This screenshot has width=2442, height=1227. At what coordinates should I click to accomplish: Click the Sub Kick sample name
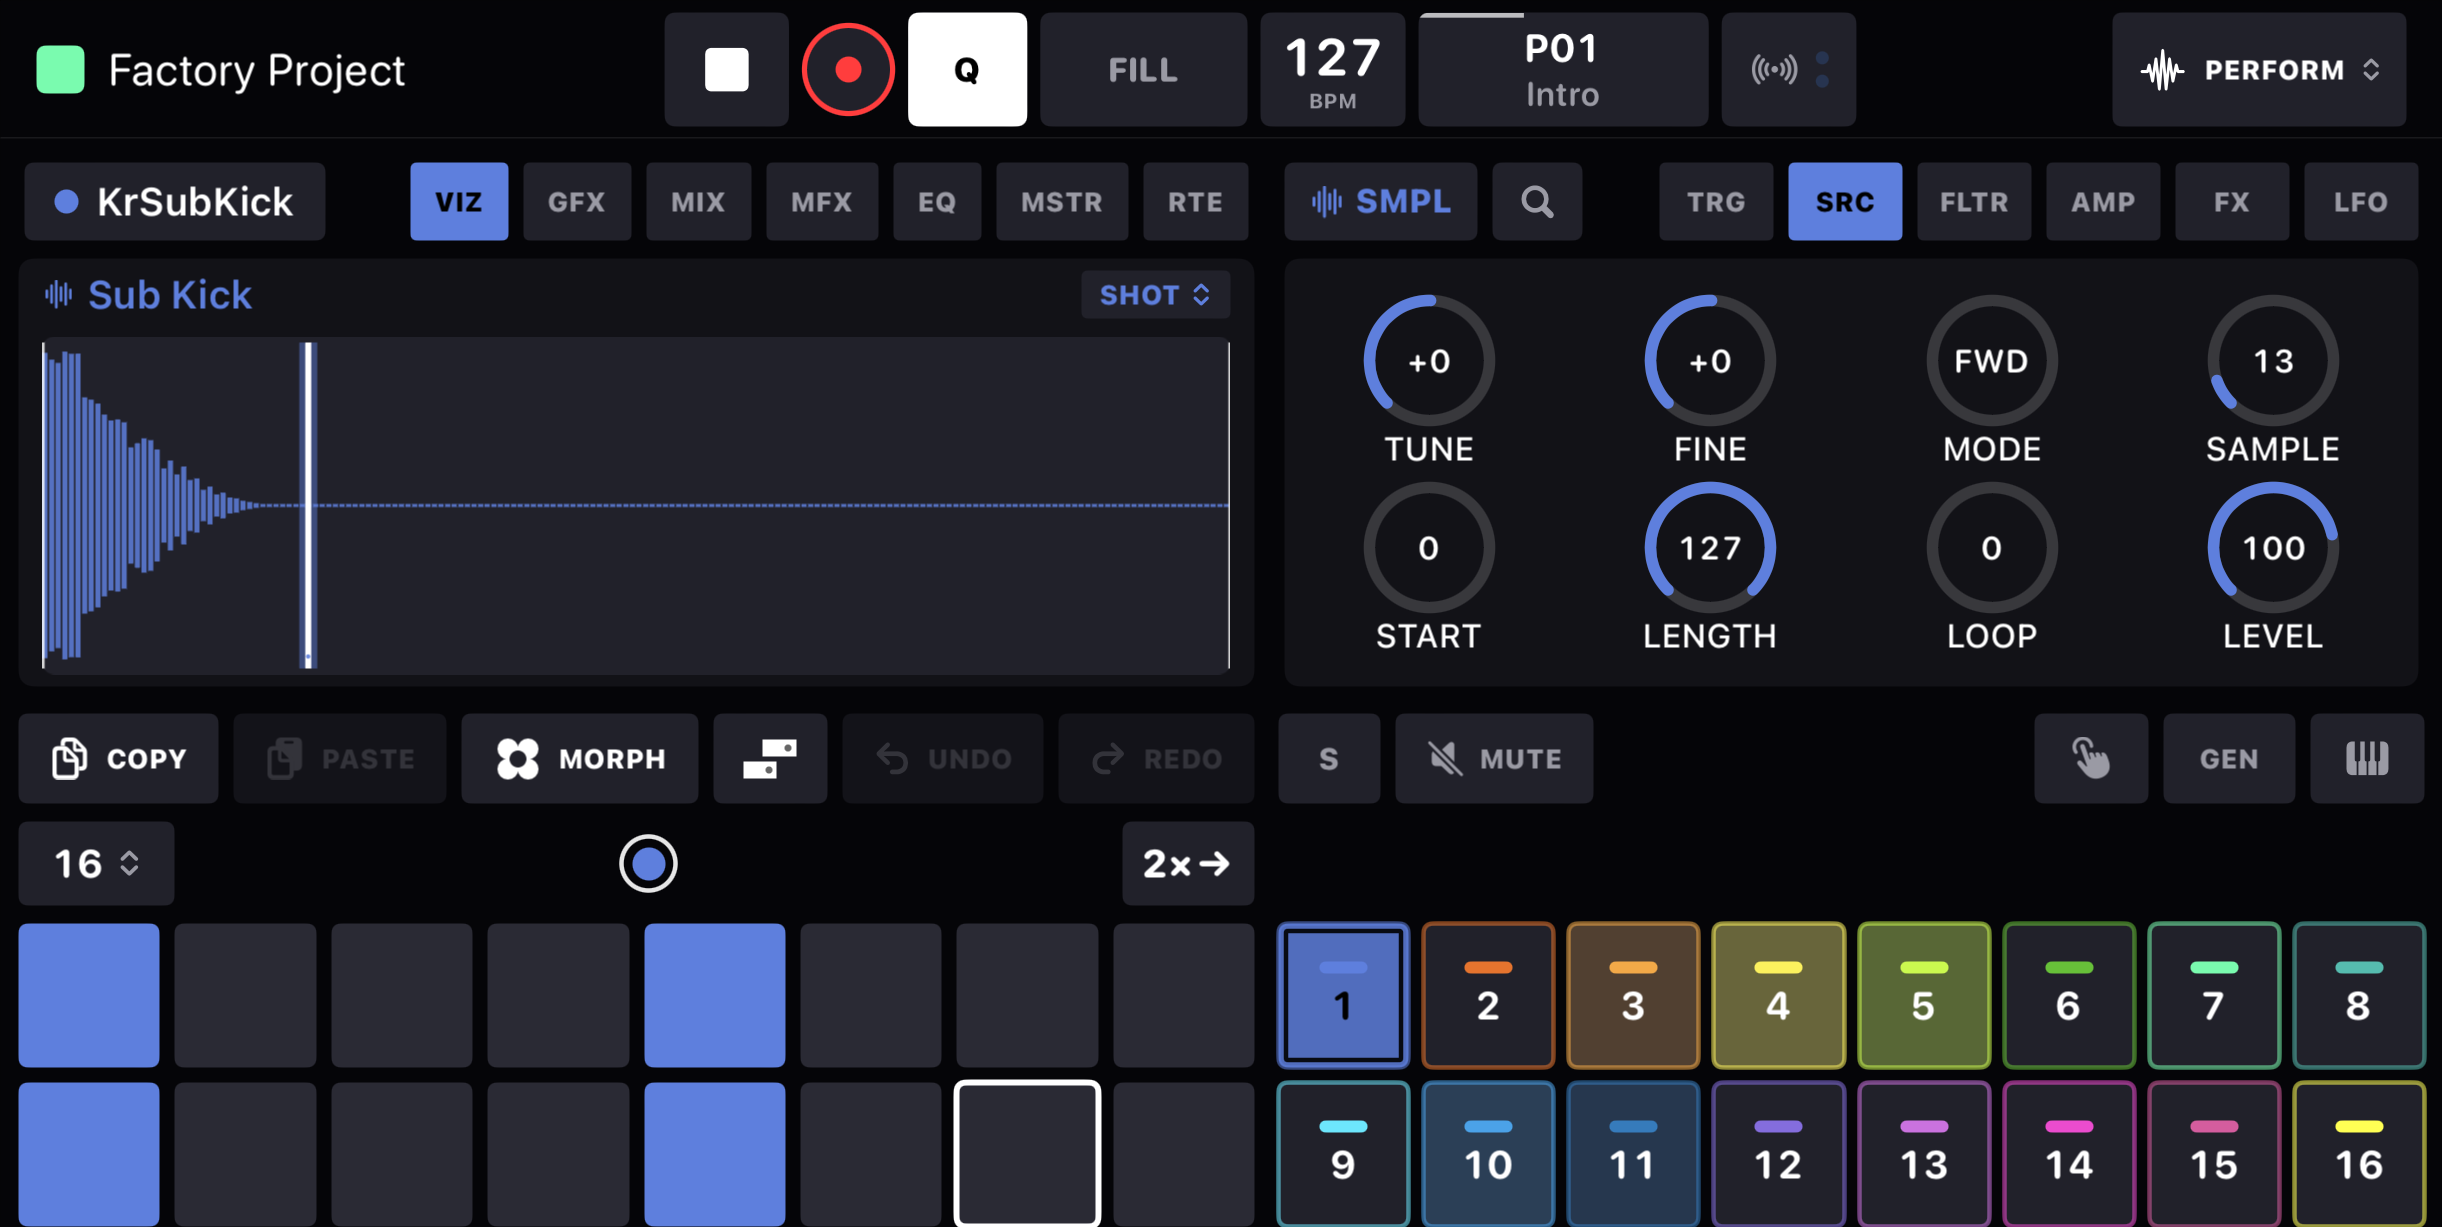pos(169,295)
